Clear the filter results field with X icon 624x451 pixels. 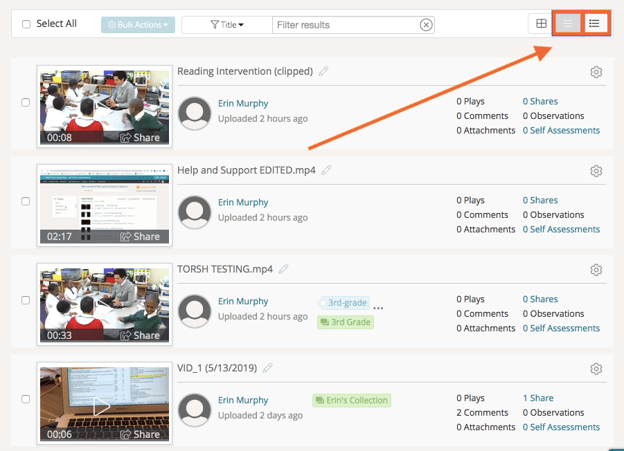coord(427,24)
